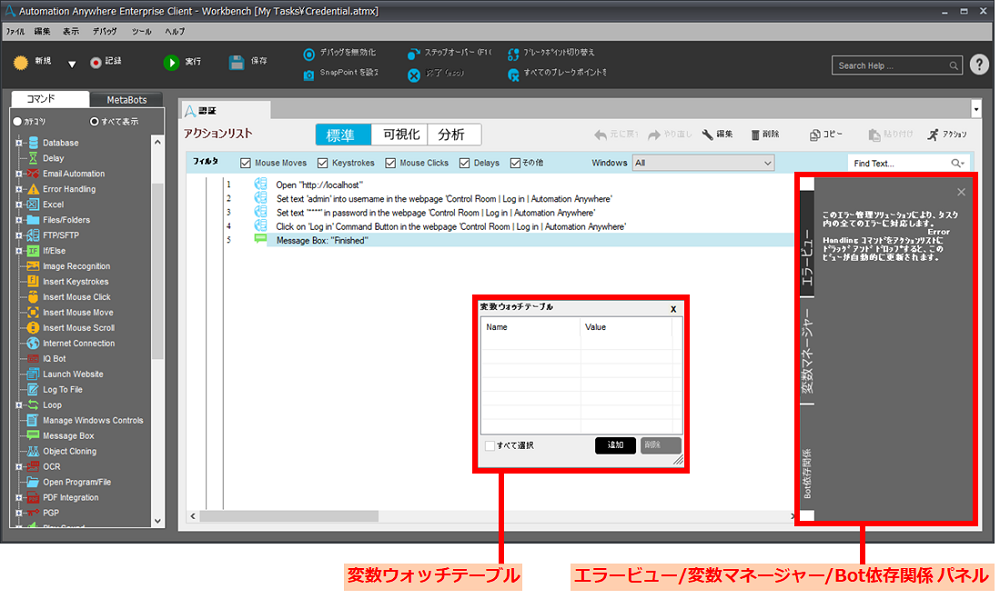Select the Launch Website command
This screenshot has width=1000, height=599.
[73, 374]
